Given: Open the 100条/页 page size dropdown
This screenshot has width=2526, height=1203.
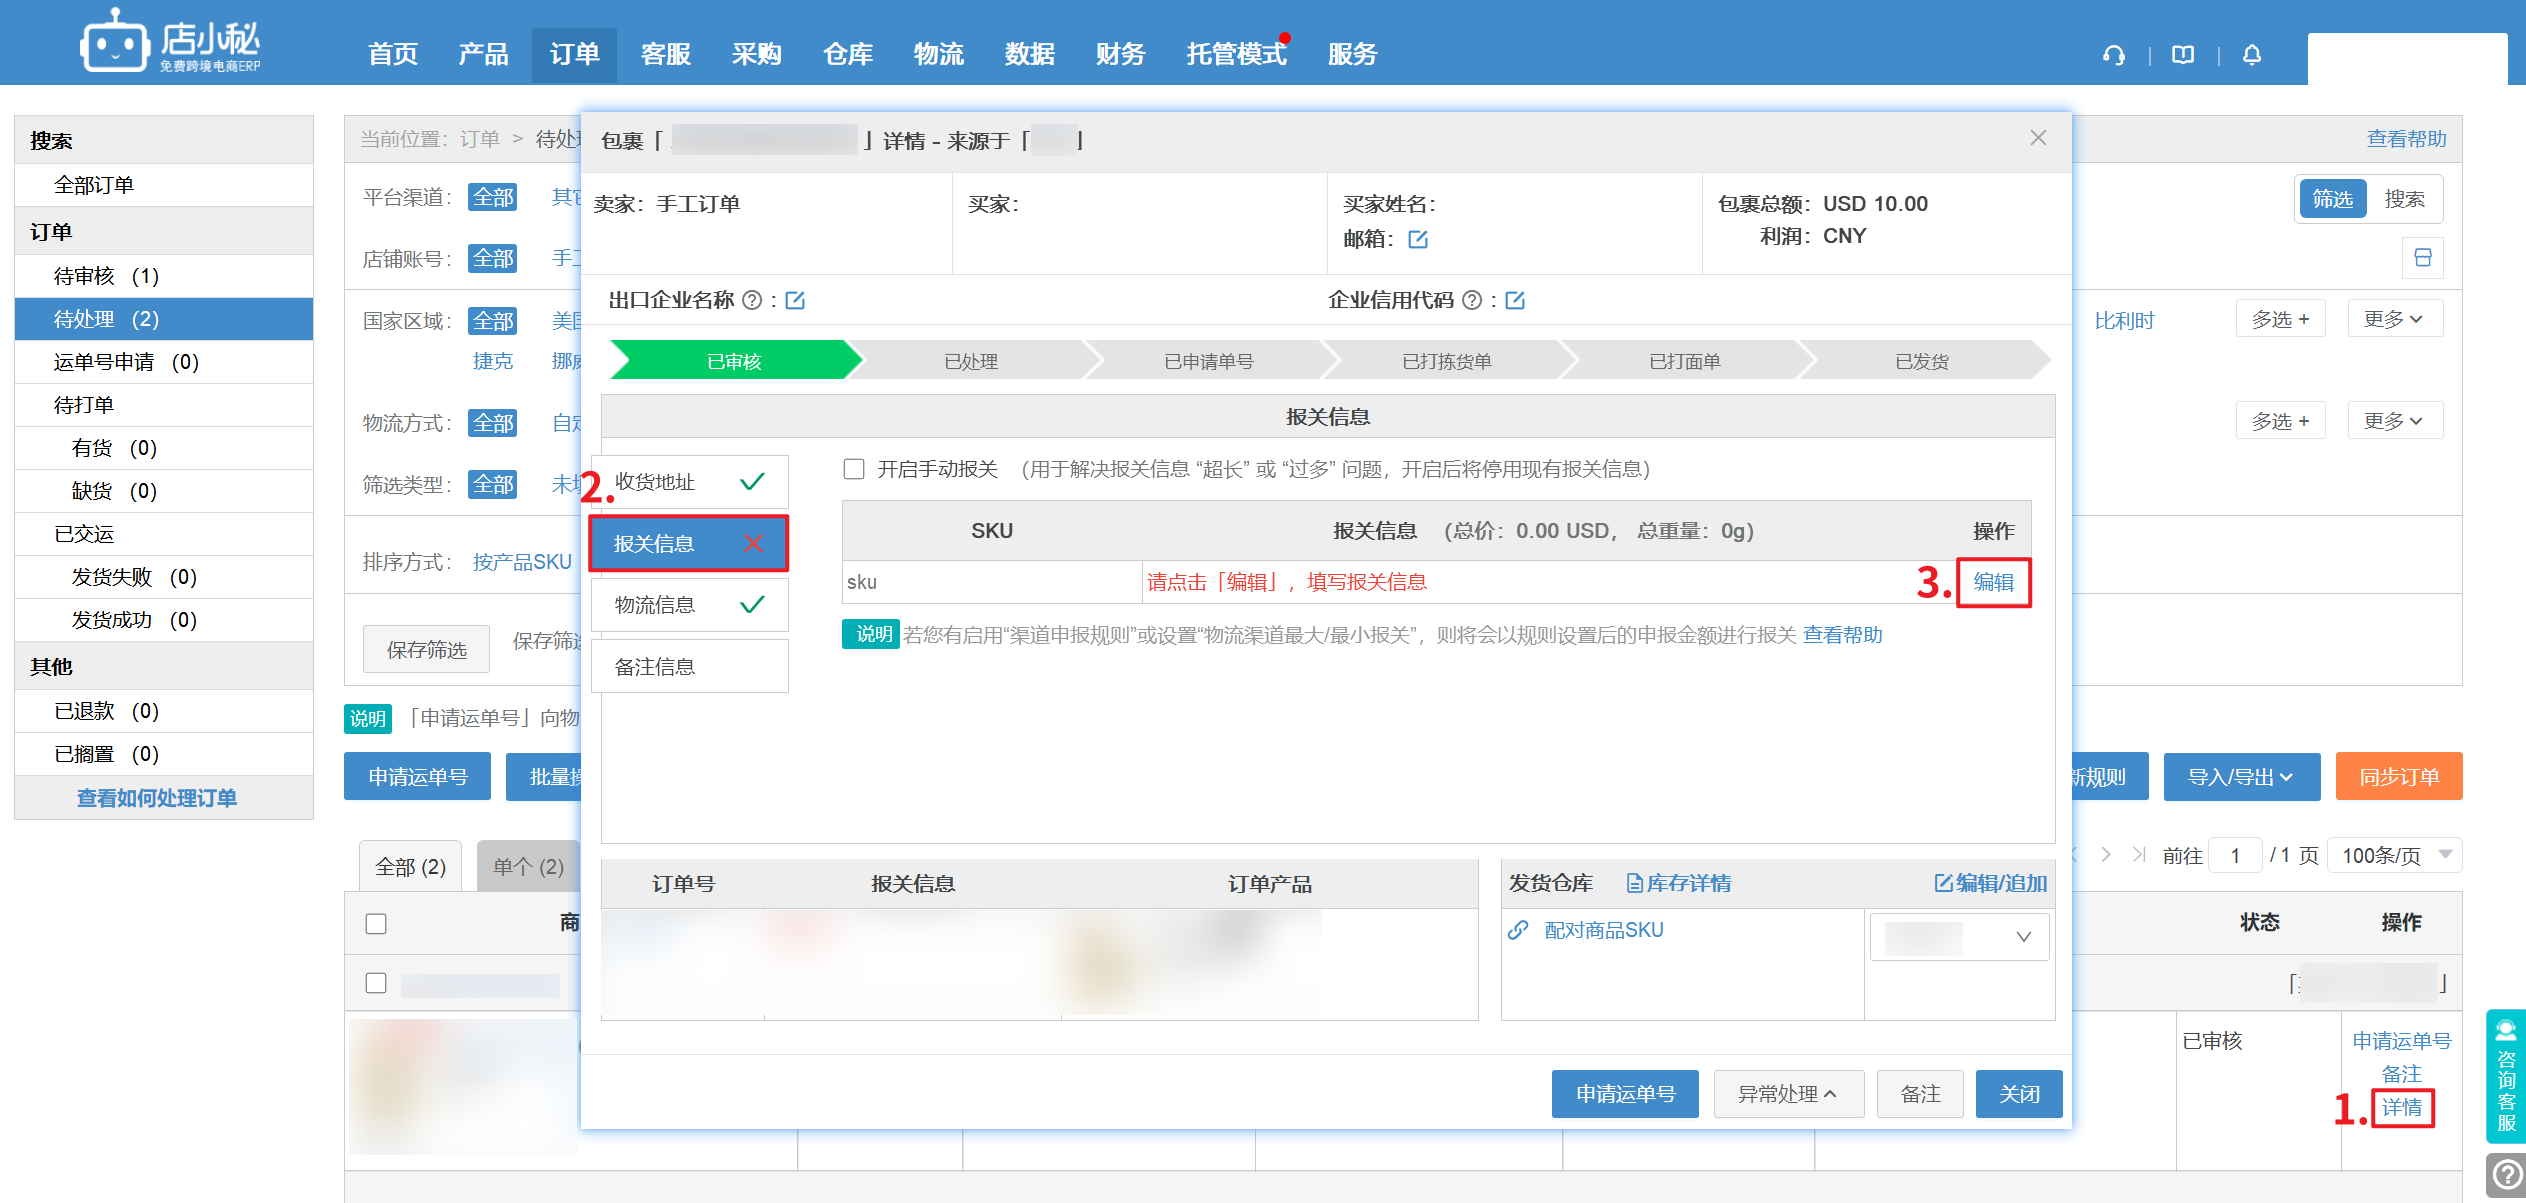Looking at the screenshot, I should pos(2395,855).
